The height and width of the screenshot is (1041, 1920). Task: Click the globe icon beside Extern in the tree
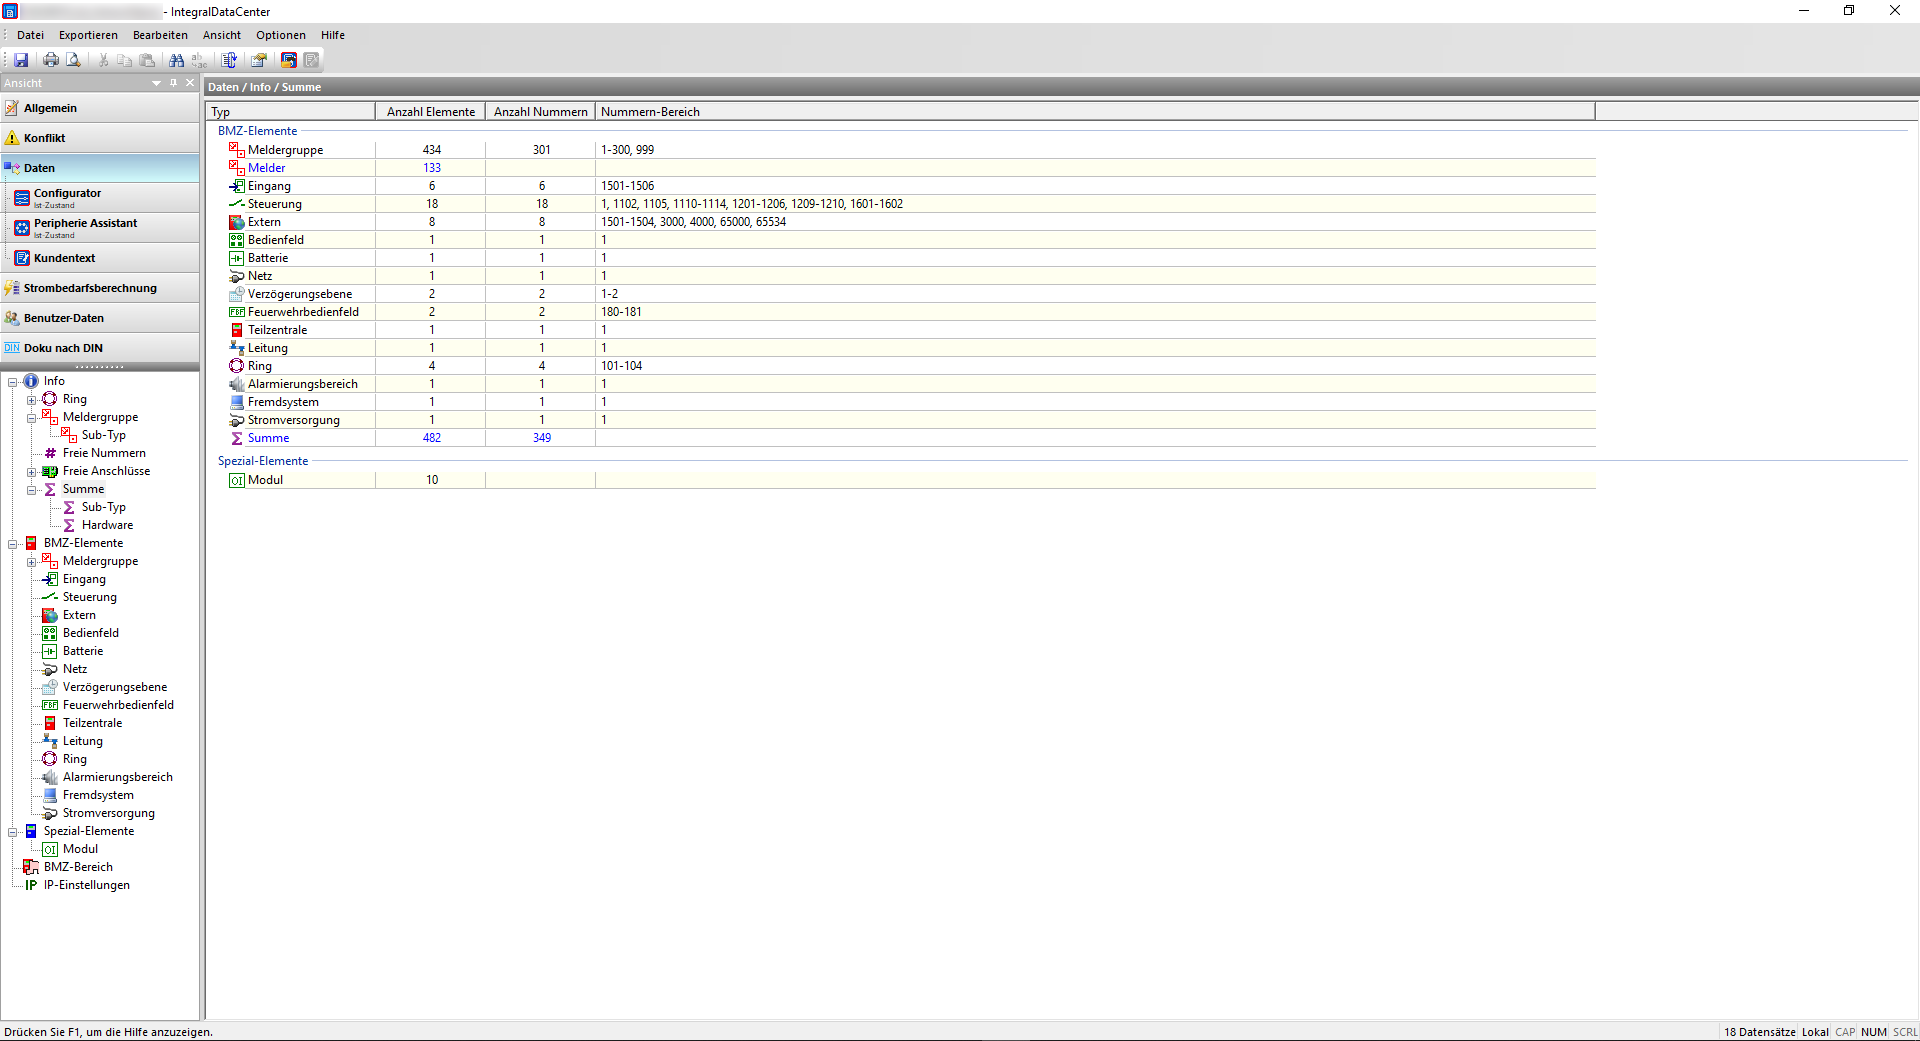pos(50,615)
